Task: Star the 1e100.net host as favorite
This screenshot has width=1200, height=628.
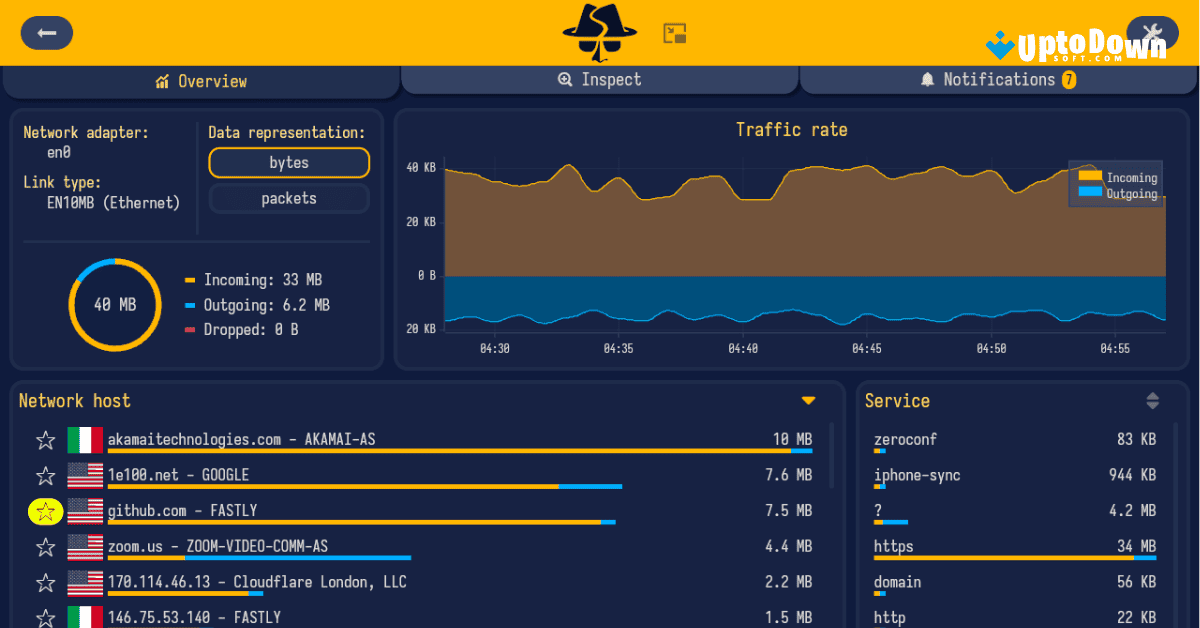Action: point(44,475)
